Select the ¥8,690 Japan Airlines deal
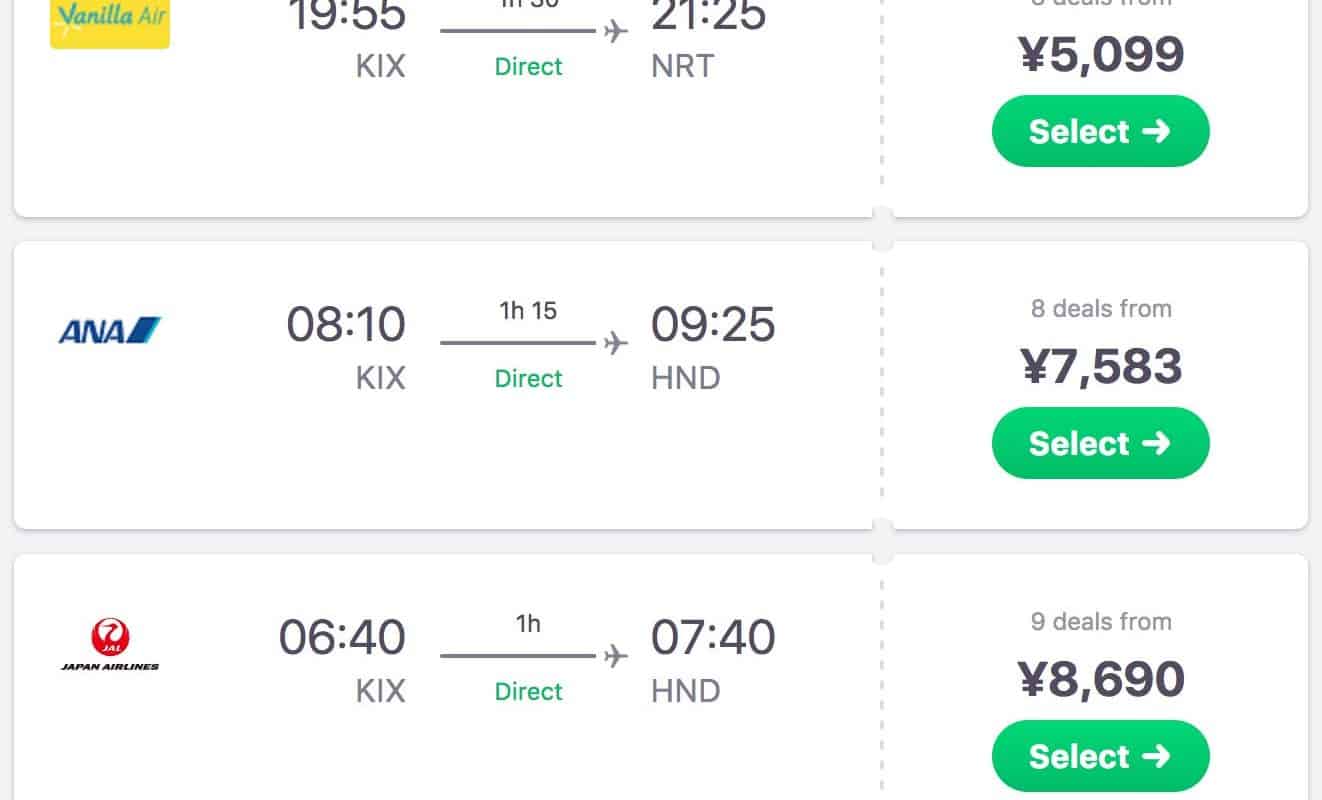This screenshot has width=1322, height=800. click(1100, 756)
